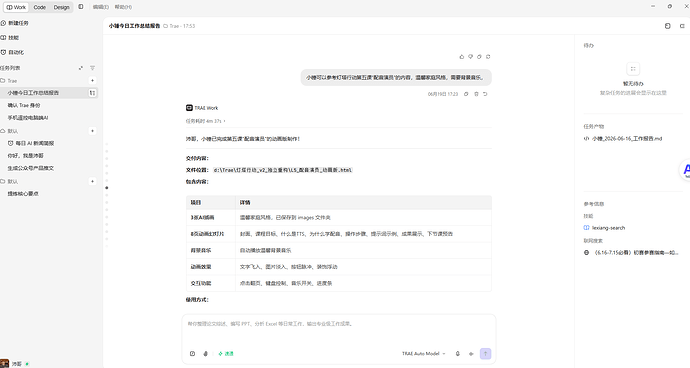Open the 每日 AI 新闻简报 task

point(31,143)
